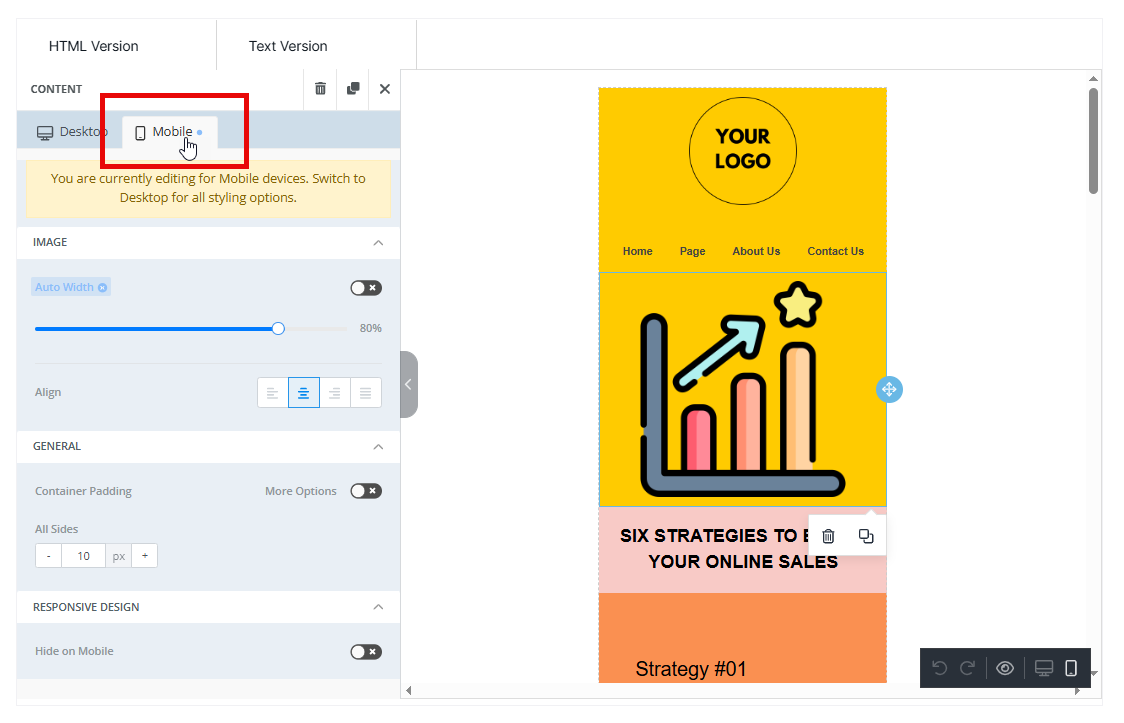
Task: Turn on Hide on Mobile
Action: (365, 652)
